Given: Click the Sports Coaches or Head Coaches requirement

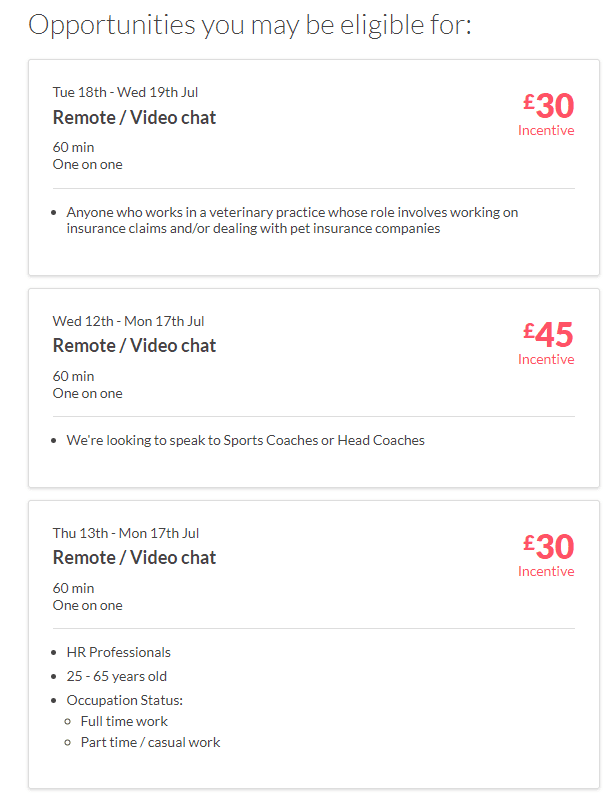Looking at the screenshot, I should (x=245, y=440).
